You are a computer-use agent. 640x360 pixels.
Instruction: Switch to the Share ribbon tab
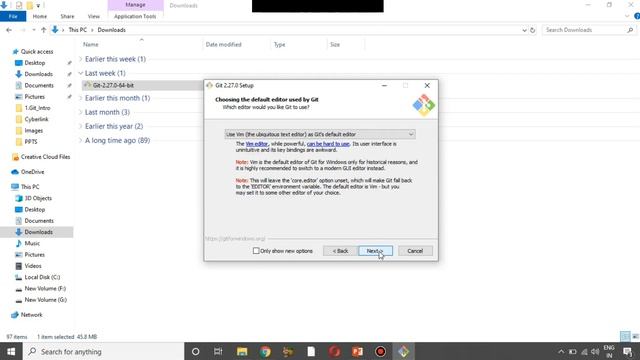[67, 16]
